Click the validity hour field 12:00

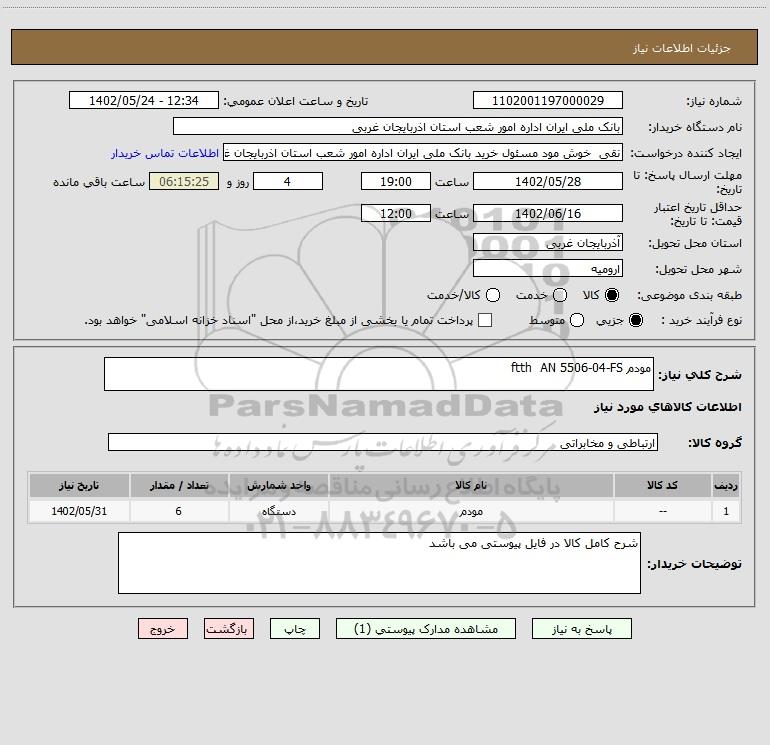396,213
